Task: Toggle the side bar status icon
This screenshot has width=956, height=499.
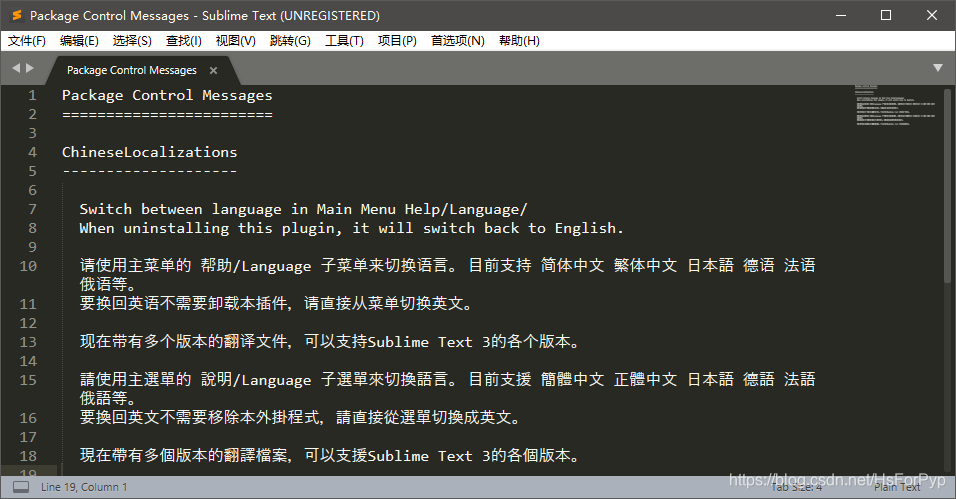Action: [21, 487]
